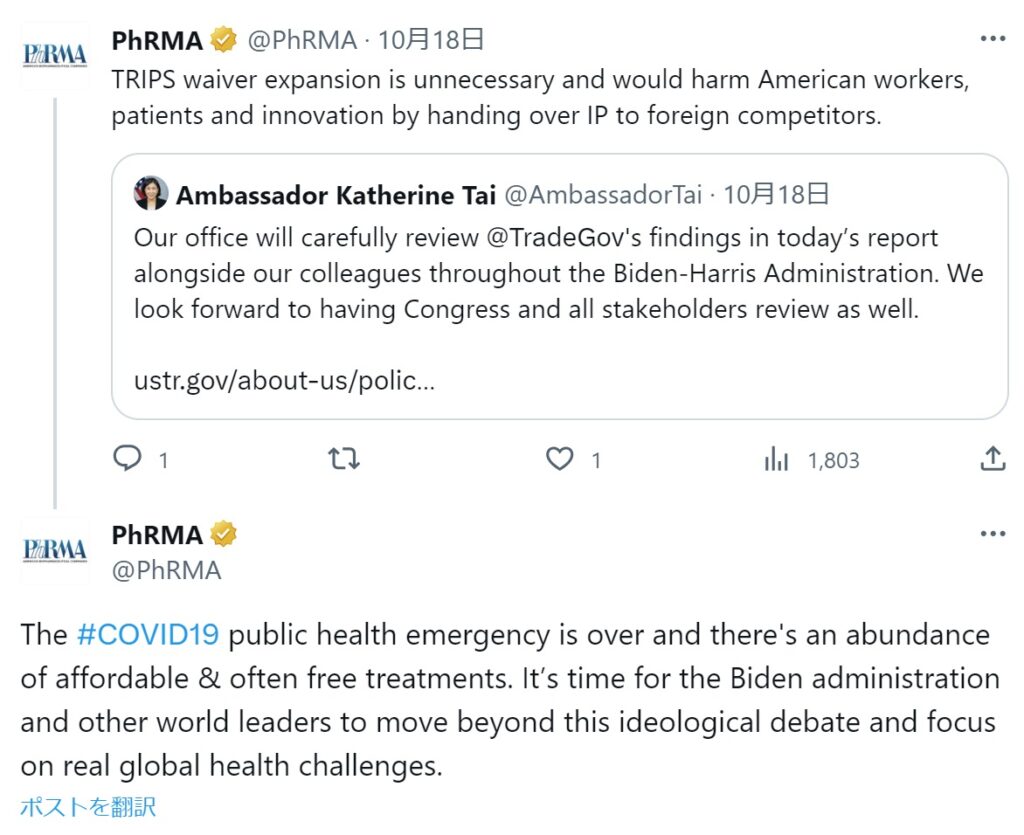Open second post's three-dot more menu

(x=992, y=534)
